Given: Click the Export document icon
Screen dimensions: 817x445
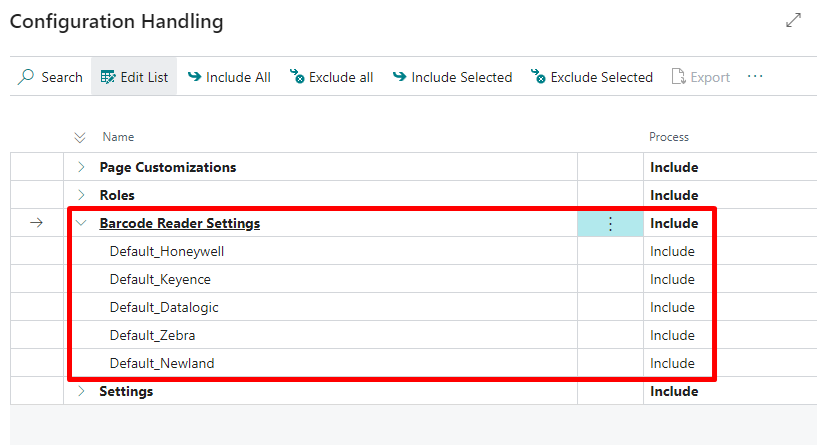Looking at the screenshot, I should coord(678,77).
